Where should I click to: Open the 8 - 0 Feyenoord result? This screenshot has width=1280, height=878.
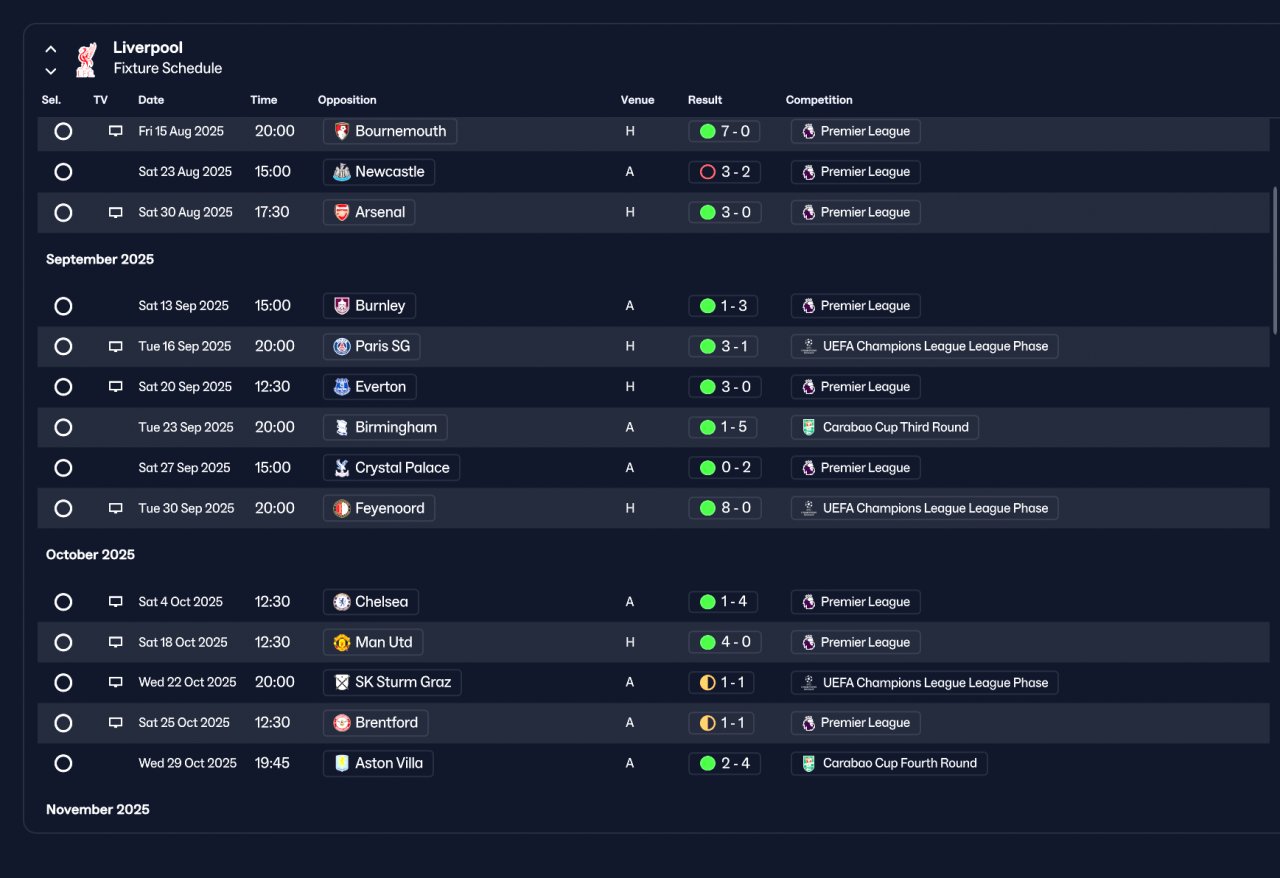tap(725, 508)
